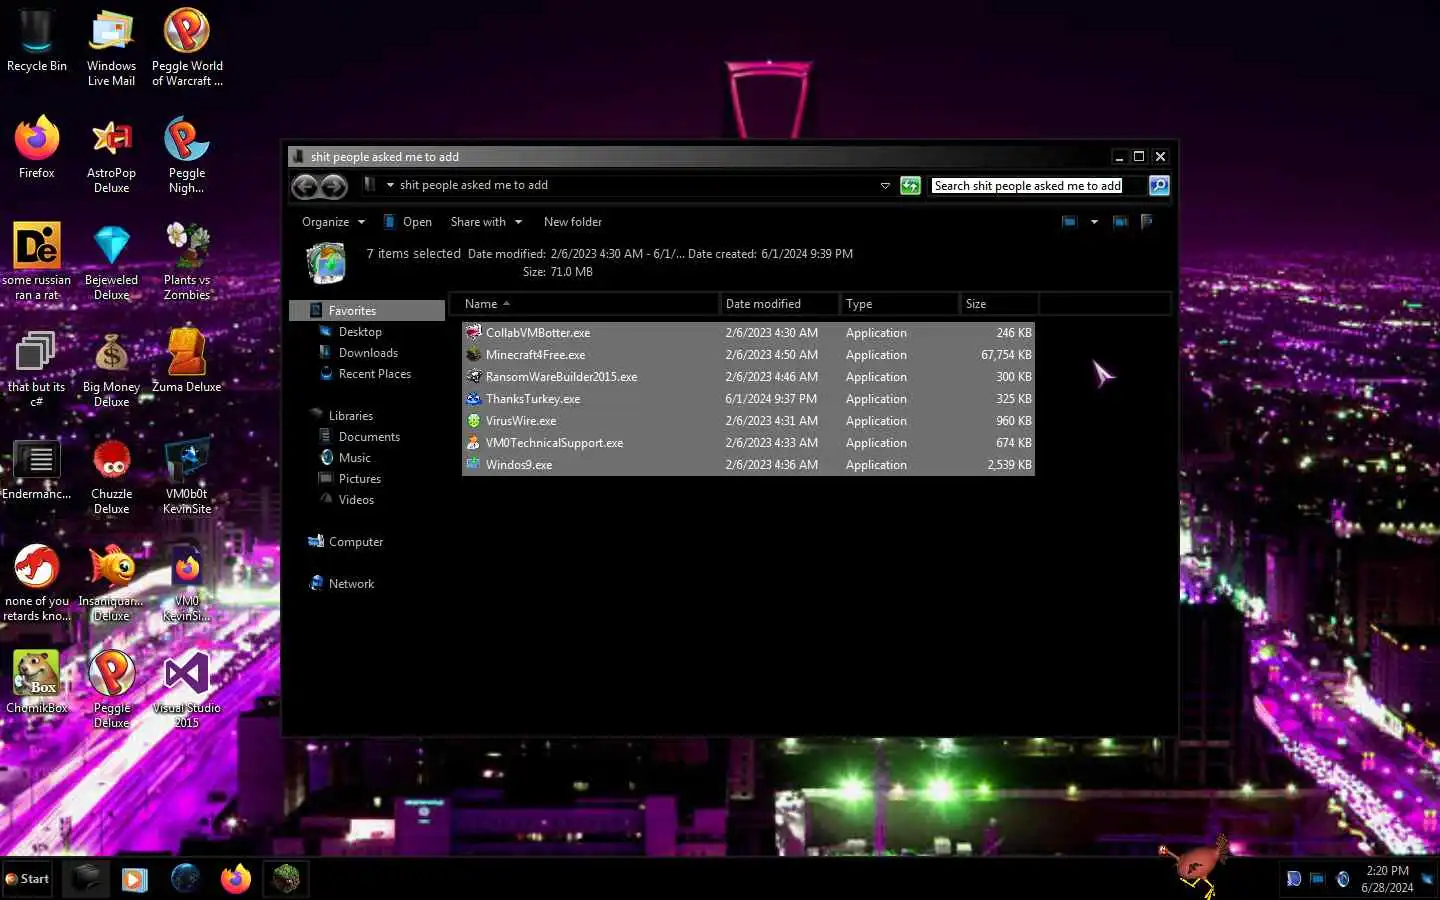Select the Visual Studio 2015 desktop icon

(x=187, y=690)
